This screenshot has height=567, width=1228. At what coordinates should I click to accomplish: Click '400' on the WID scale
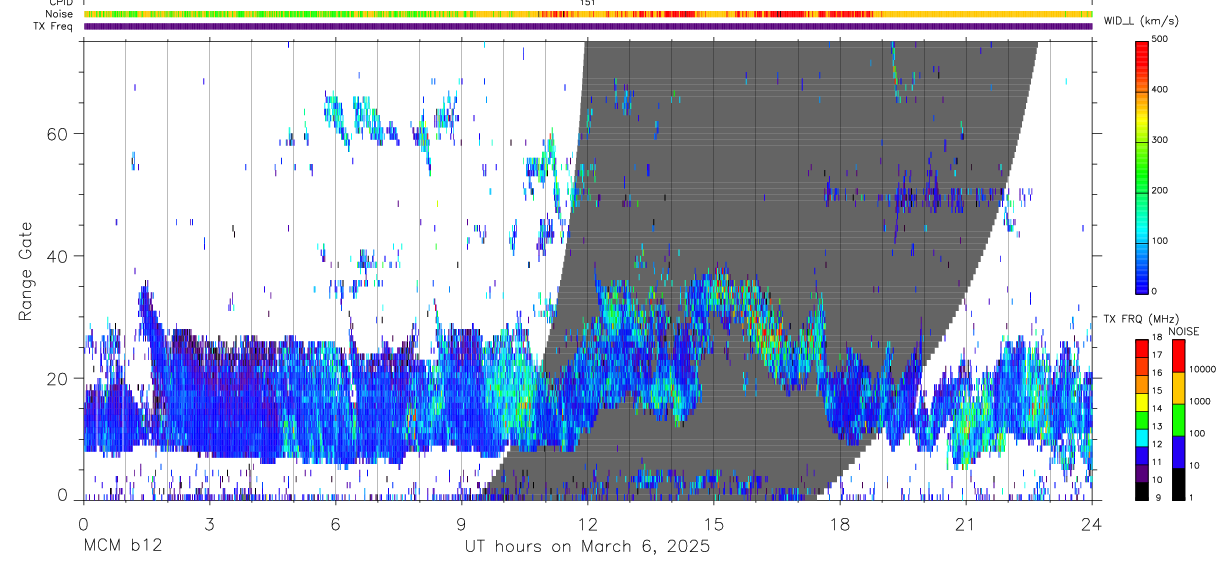[1160, 90]
